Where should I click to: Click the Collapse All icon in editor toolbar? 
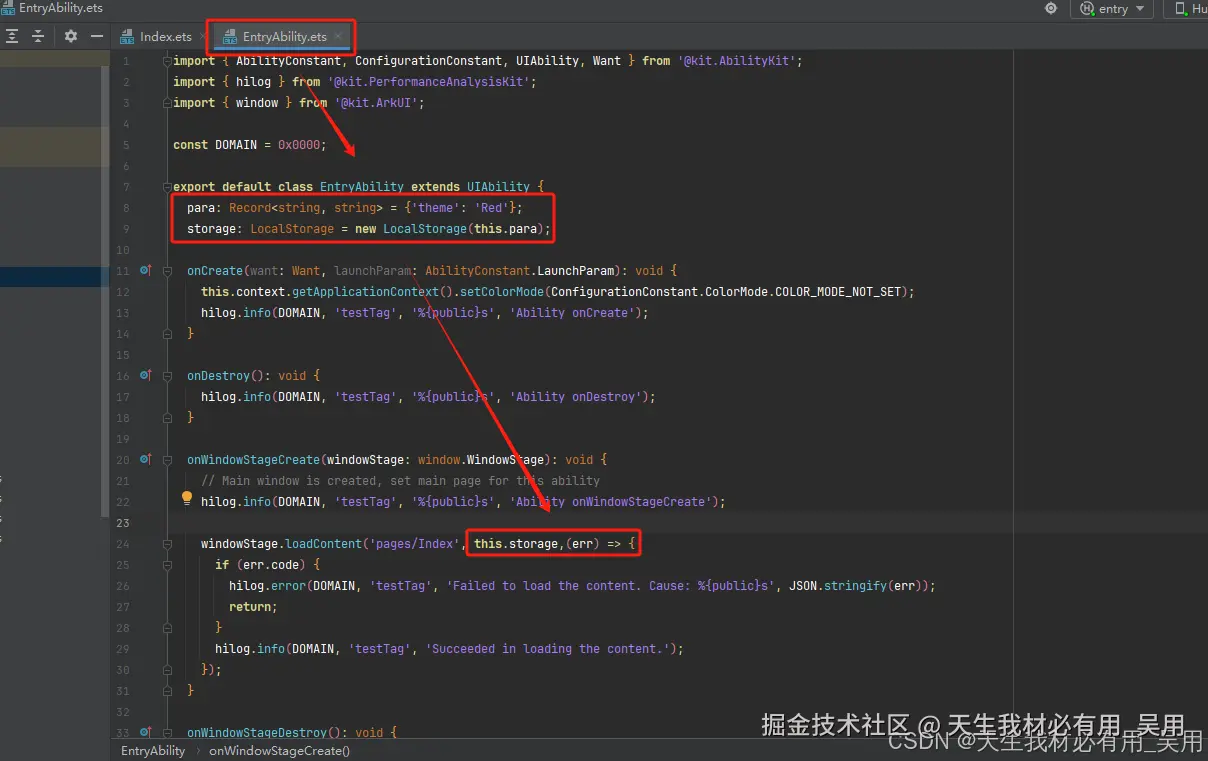coord(39,35)
